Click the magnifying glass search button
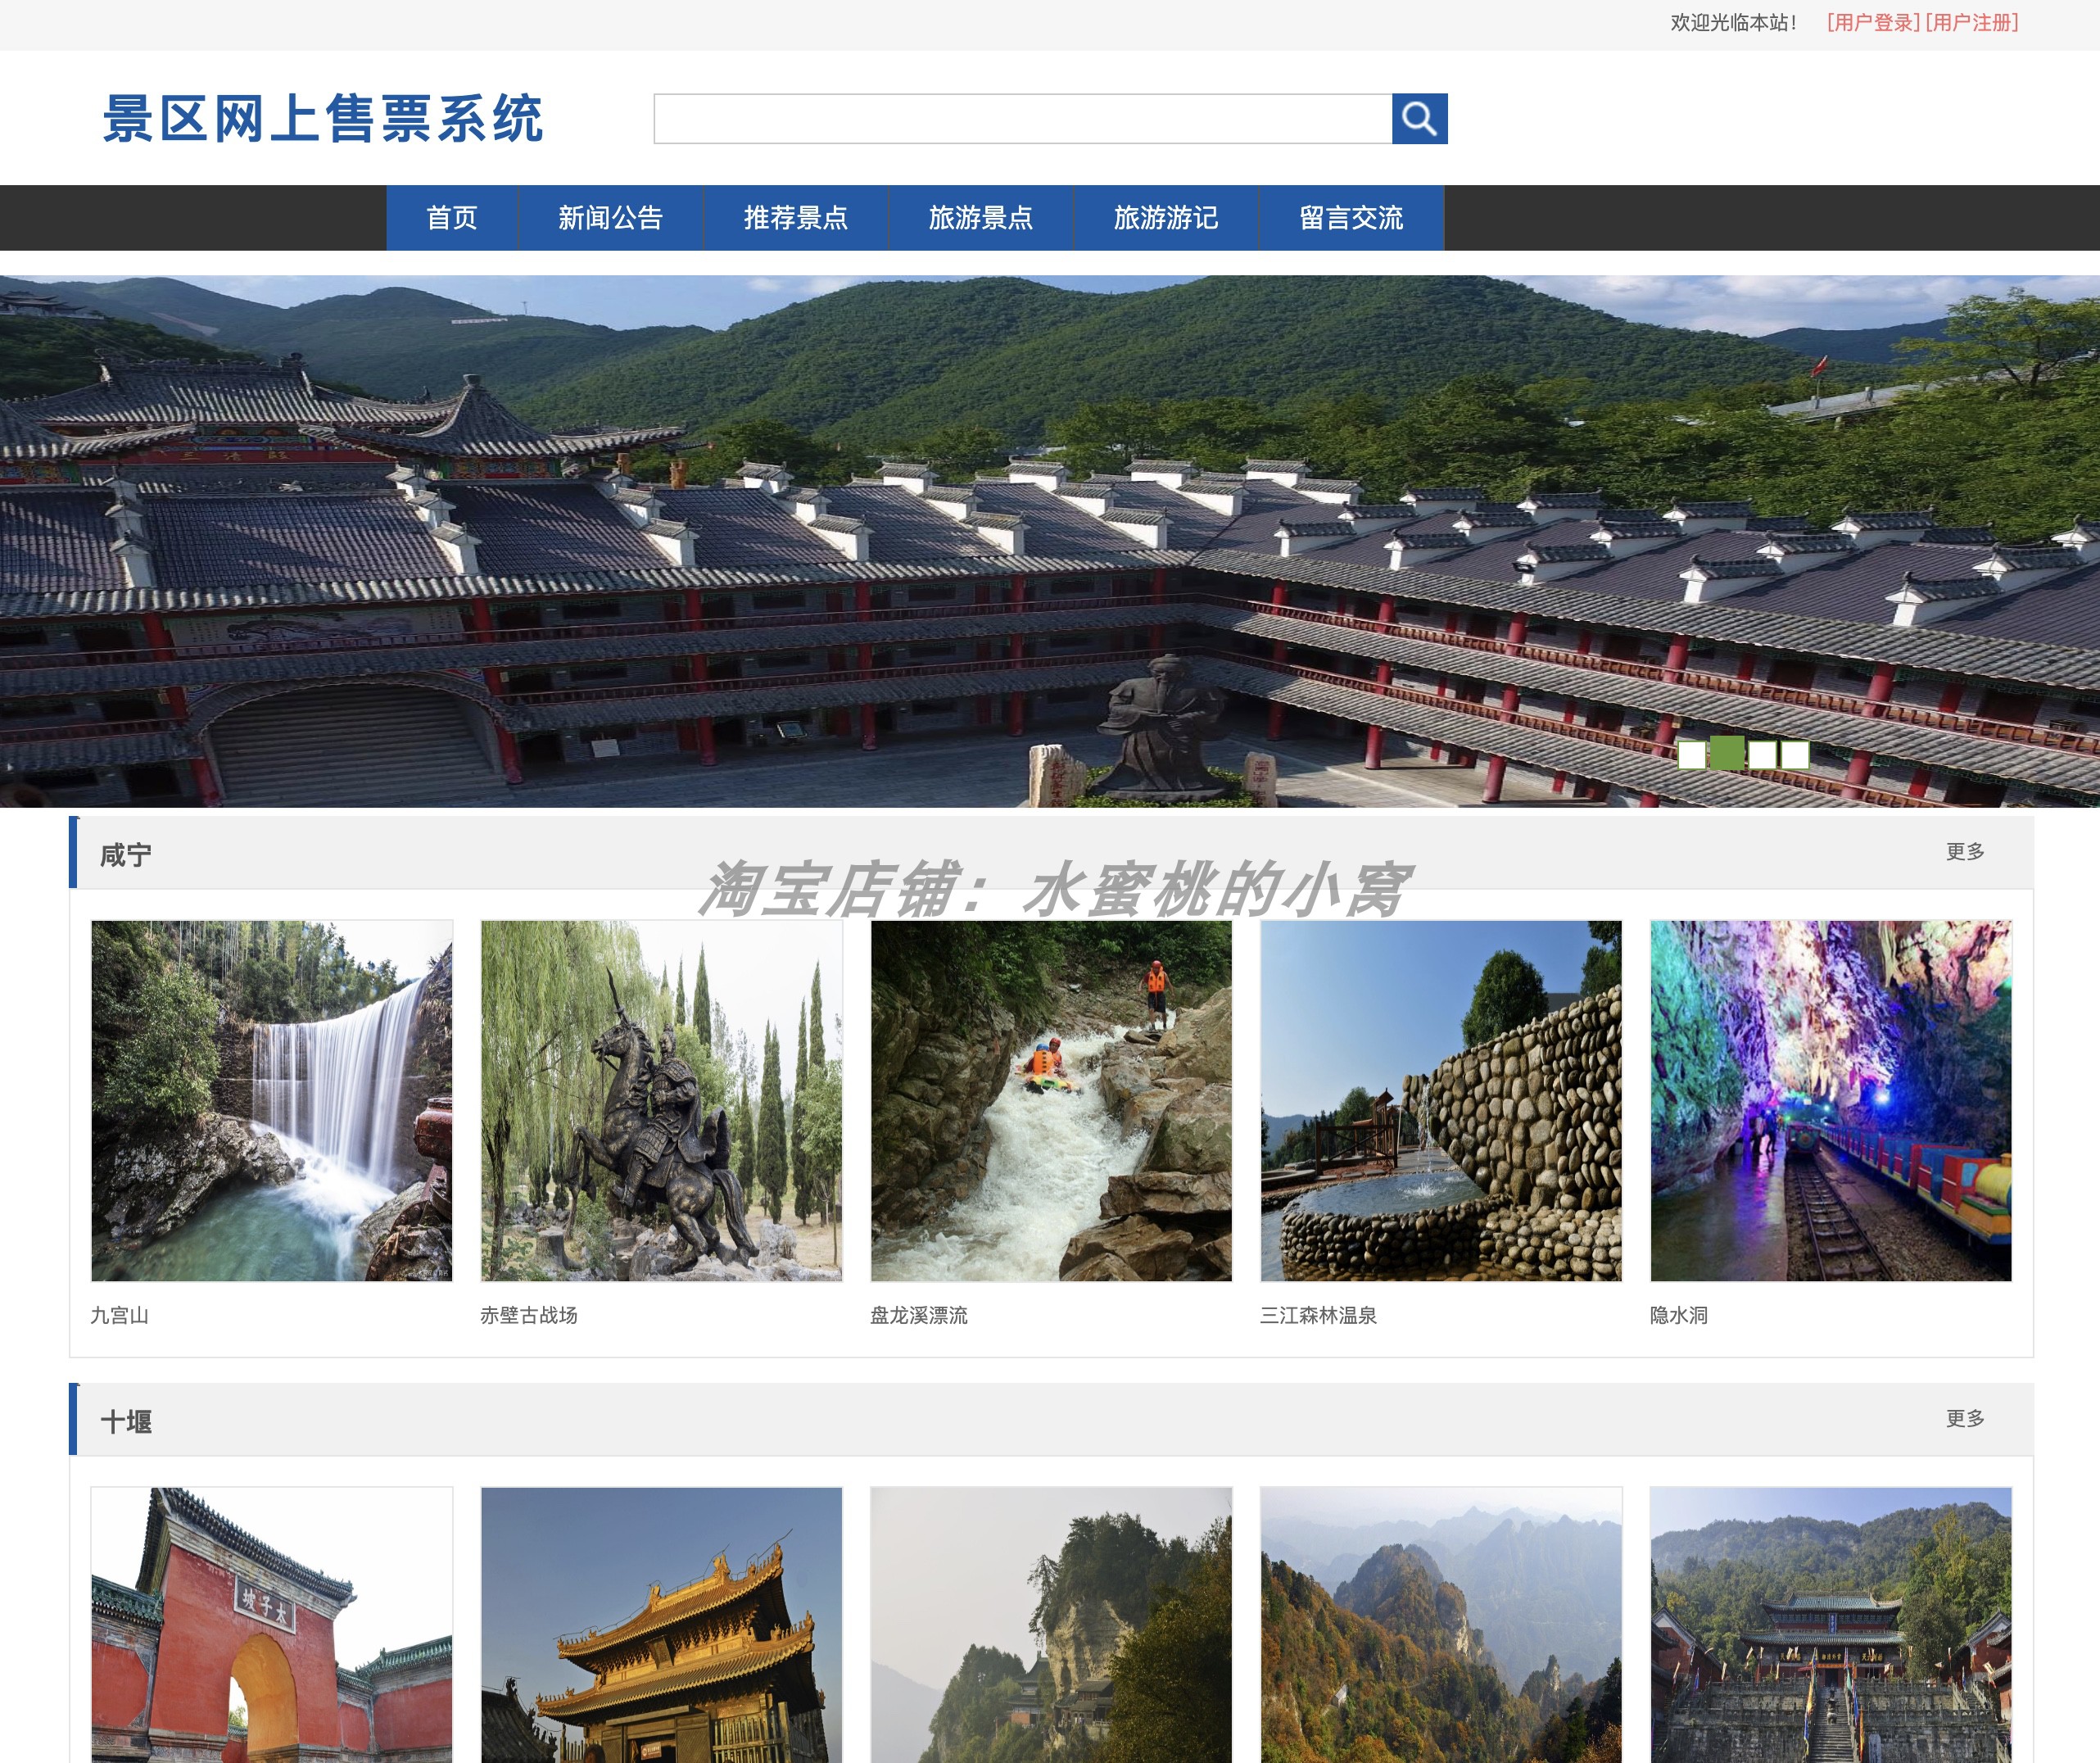This screenshot has width=2100, height=1763. pos(1419,119)
